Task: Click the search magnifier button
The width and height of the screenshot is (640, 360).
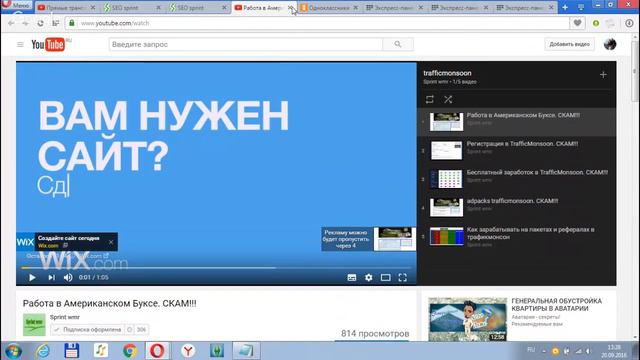Action: (x=398, y=44)
